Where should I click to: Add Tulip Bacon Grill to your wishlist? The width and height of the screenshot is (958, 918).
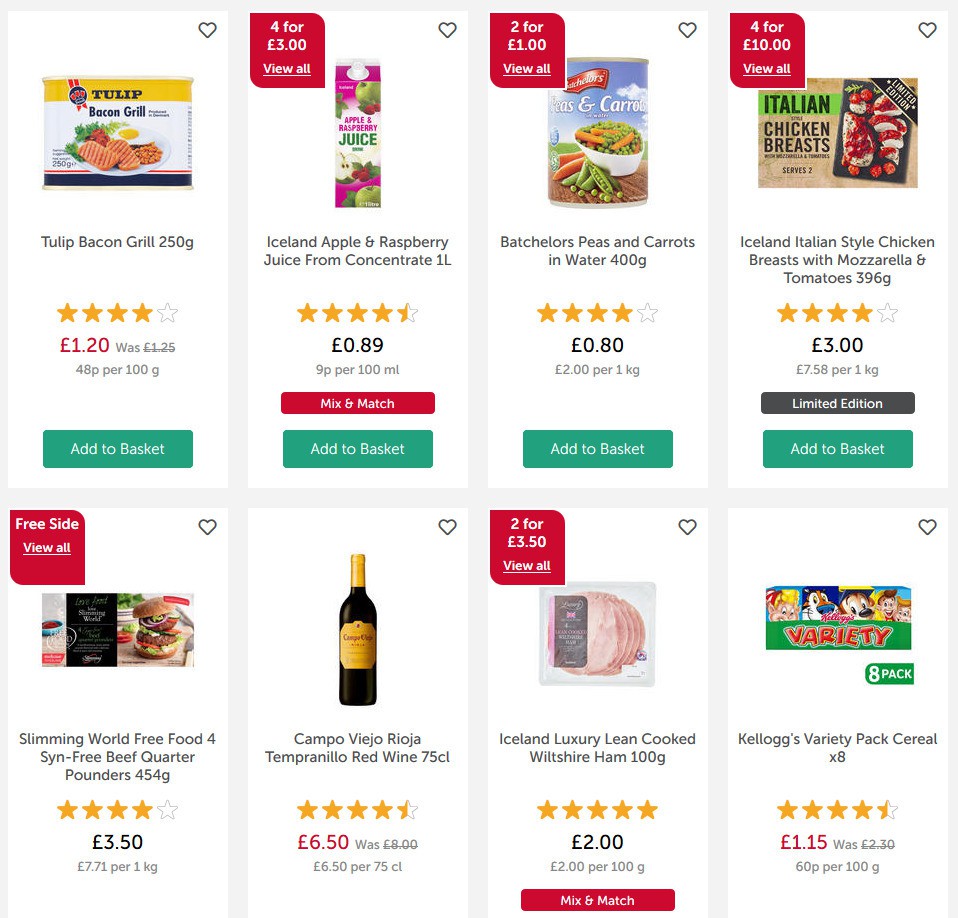coord(207,30)
